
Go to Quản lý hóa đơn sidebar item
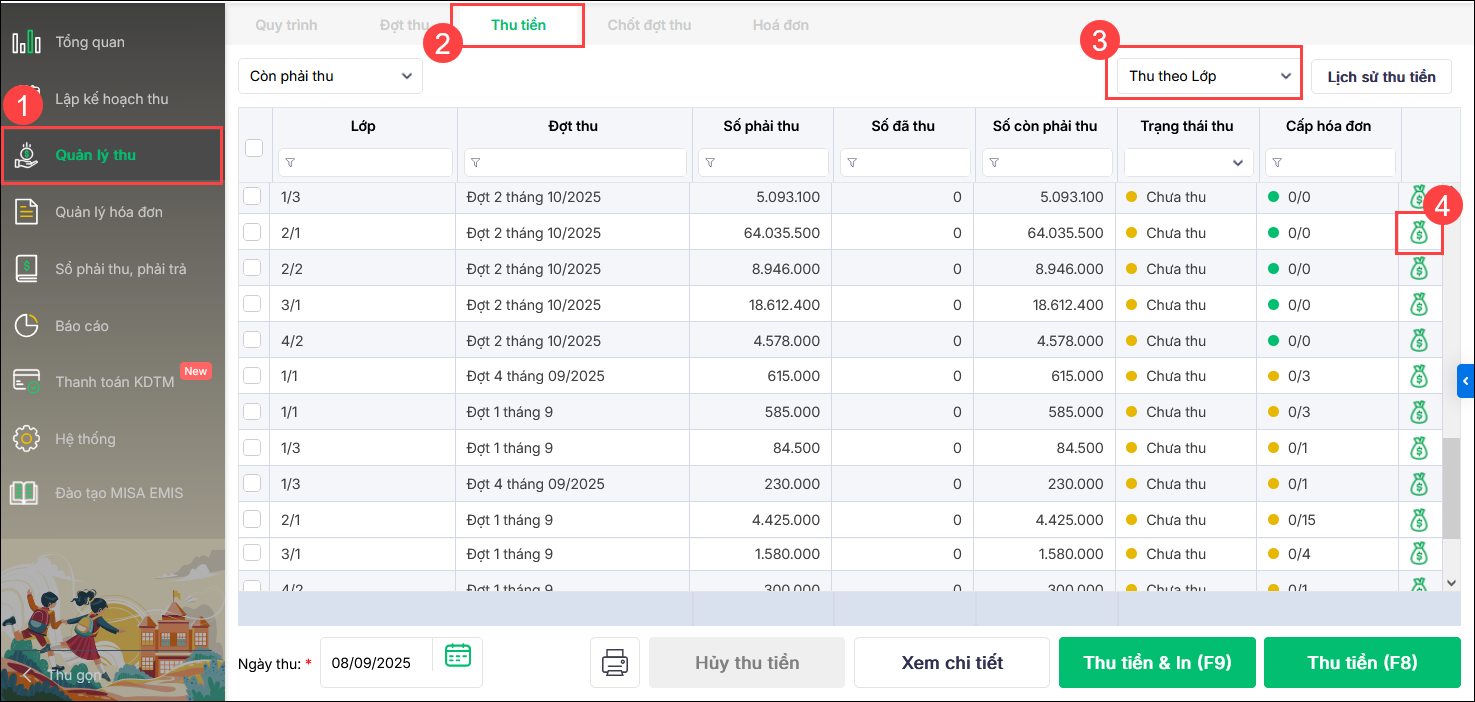click(108, 212)
